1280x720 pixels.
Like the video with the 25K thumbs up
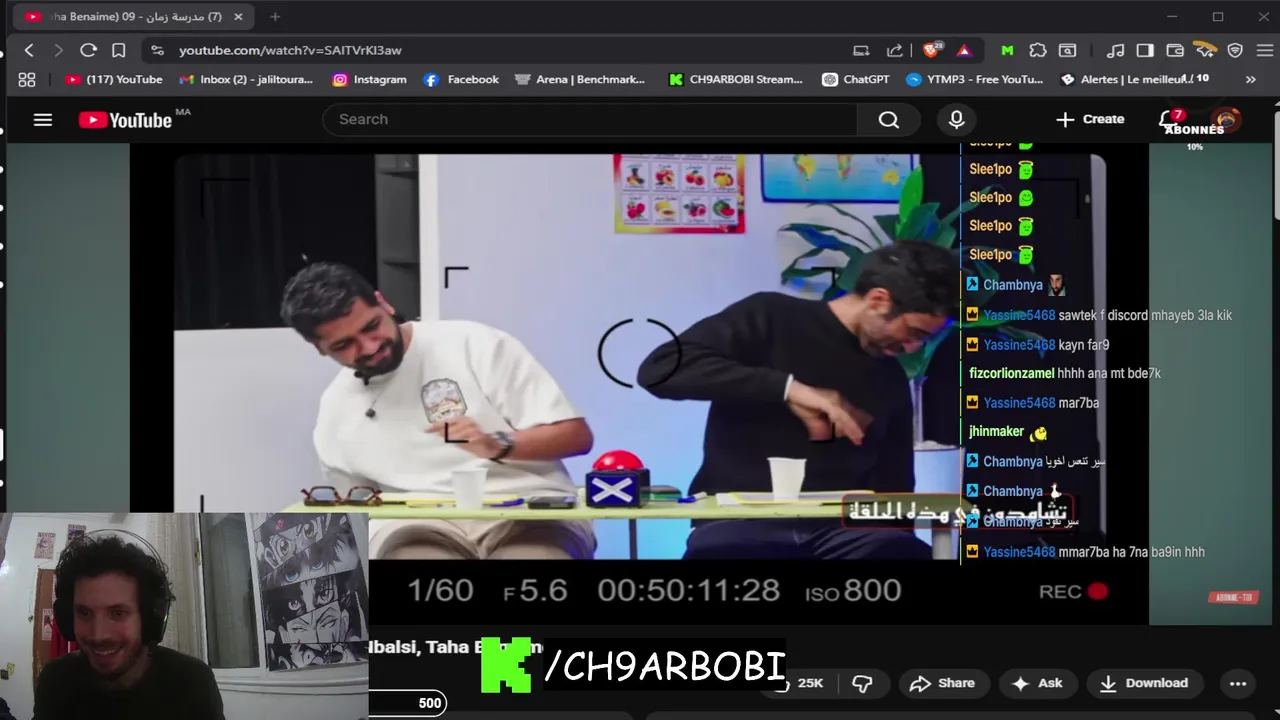pos(800,683)
